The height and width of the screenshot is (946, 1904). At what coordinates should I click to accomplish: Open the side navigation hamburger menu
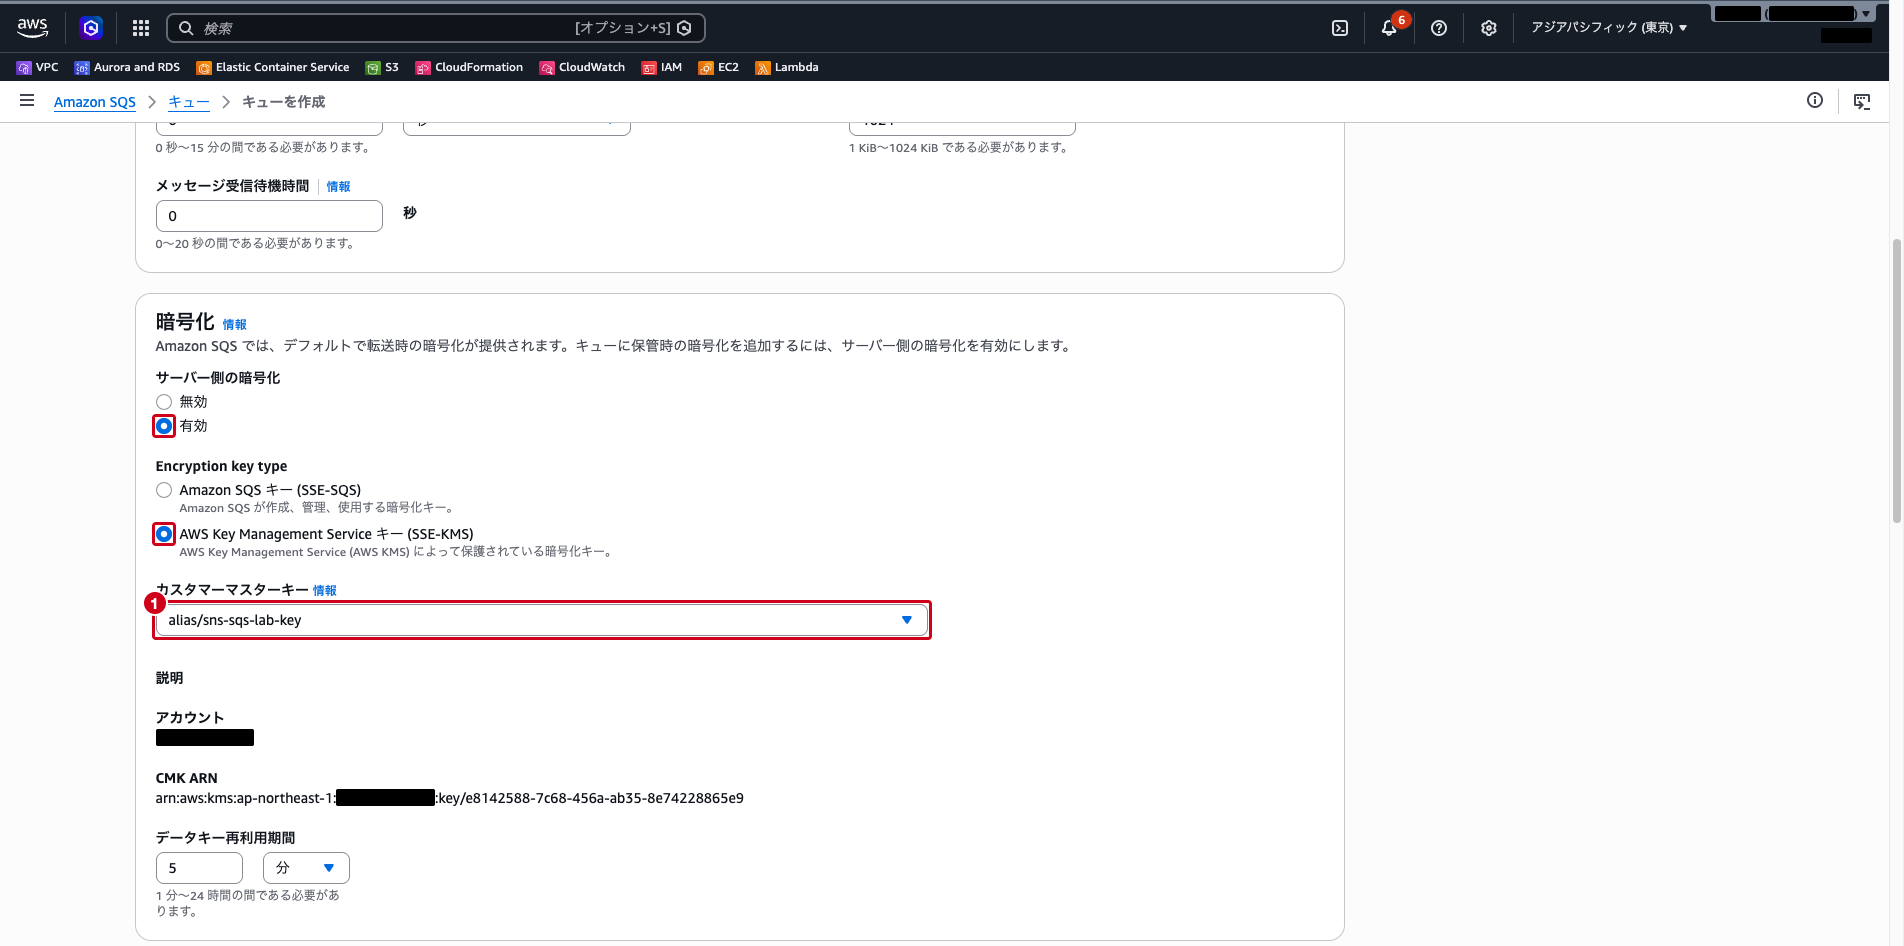coord(27,101)
